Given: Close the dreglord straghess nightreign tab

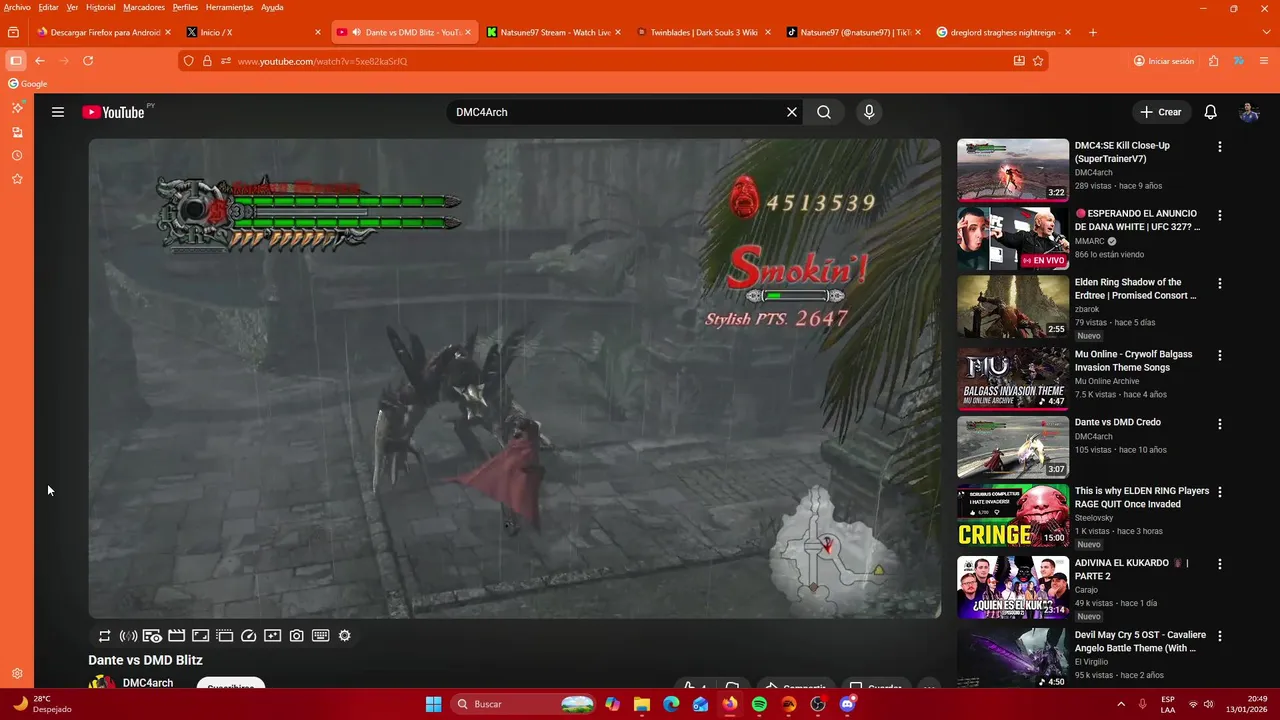Looking at the screenshot, I should coord(1067,32).
